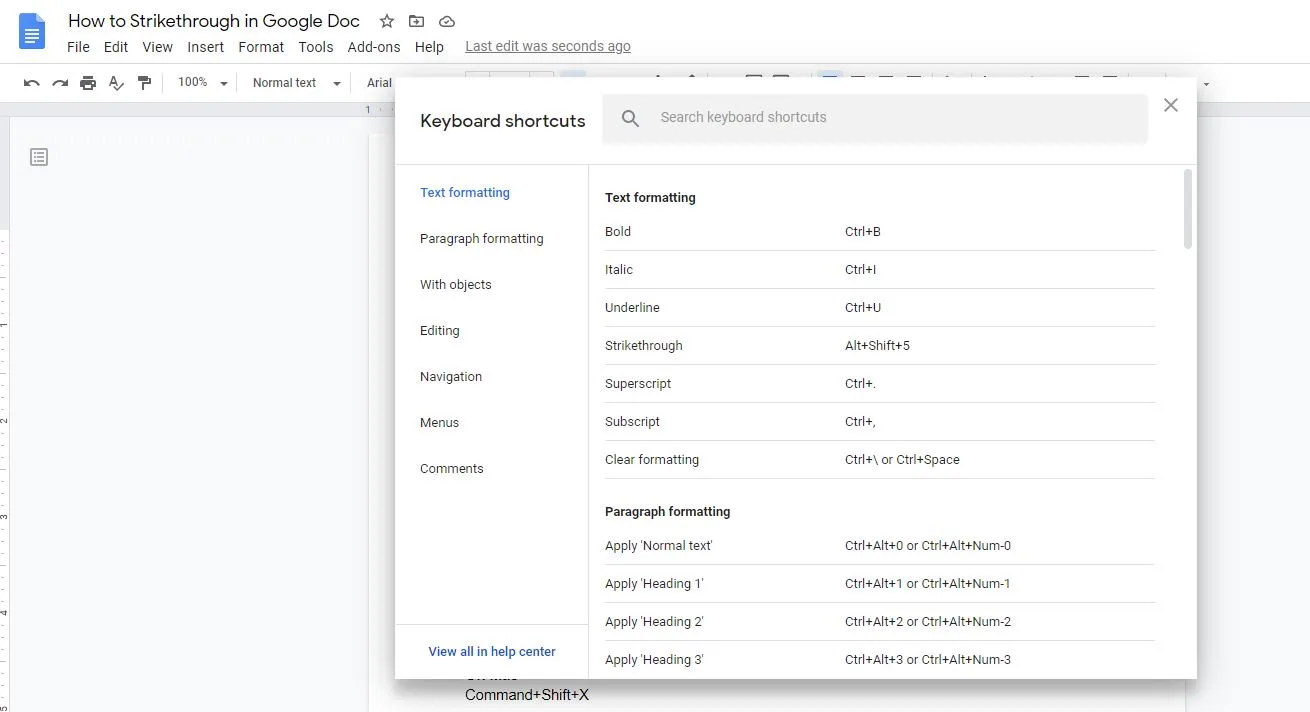Open 'Last edit was seconds ago' link
This screenshot has width=1310, height=712.
[x=548, y=46]
